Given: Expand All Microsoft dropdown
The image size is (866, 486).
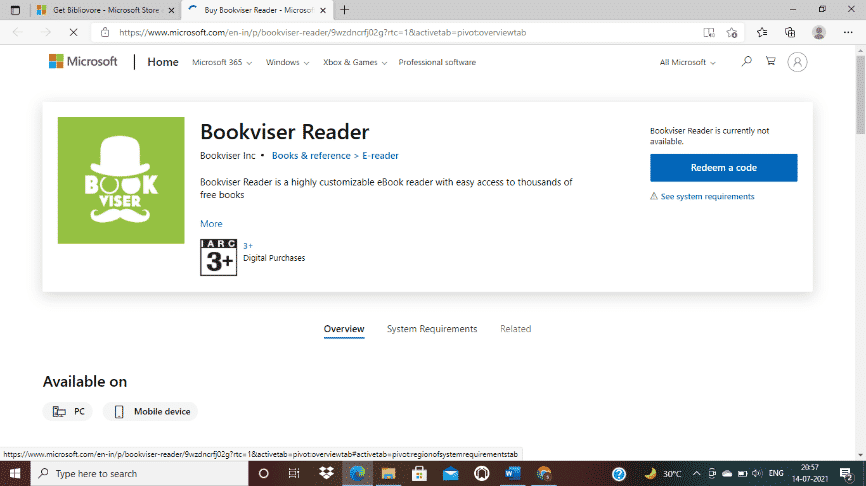Looking at the screenshot, I should pyautogui.click(x=688, y=62).
